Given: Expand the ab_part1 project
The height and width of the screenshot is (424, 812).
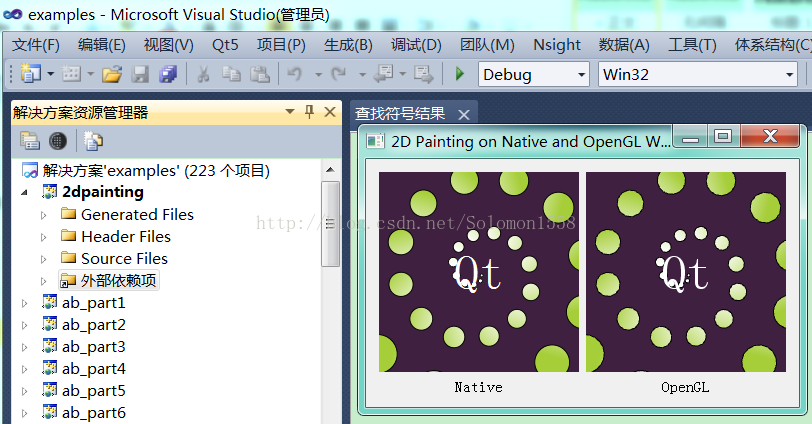Looking at the screenshot, I should [24, 303].
